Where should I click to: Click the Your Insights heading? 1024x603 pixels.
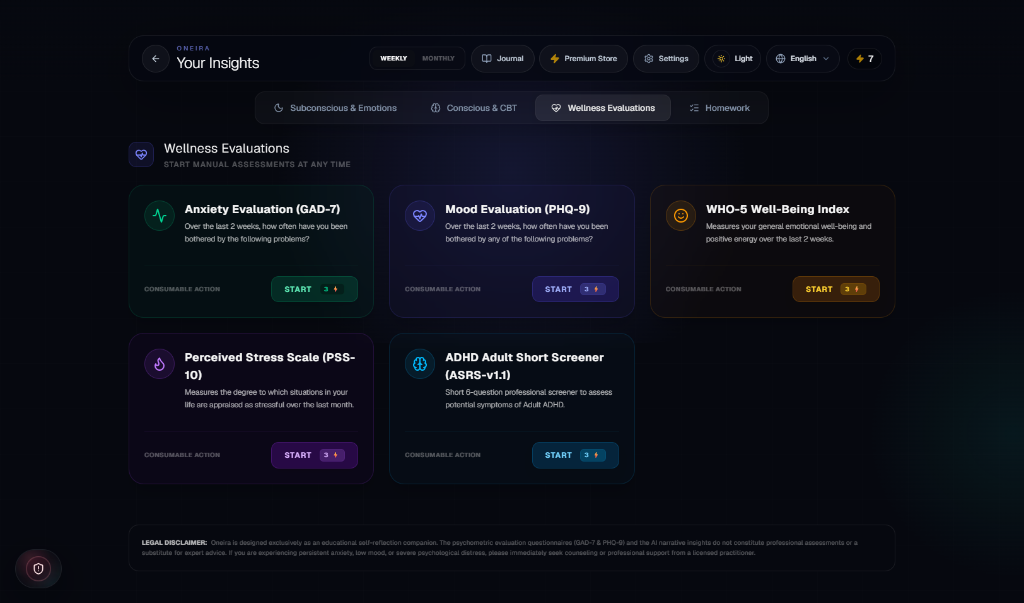[x=217, y=63]
